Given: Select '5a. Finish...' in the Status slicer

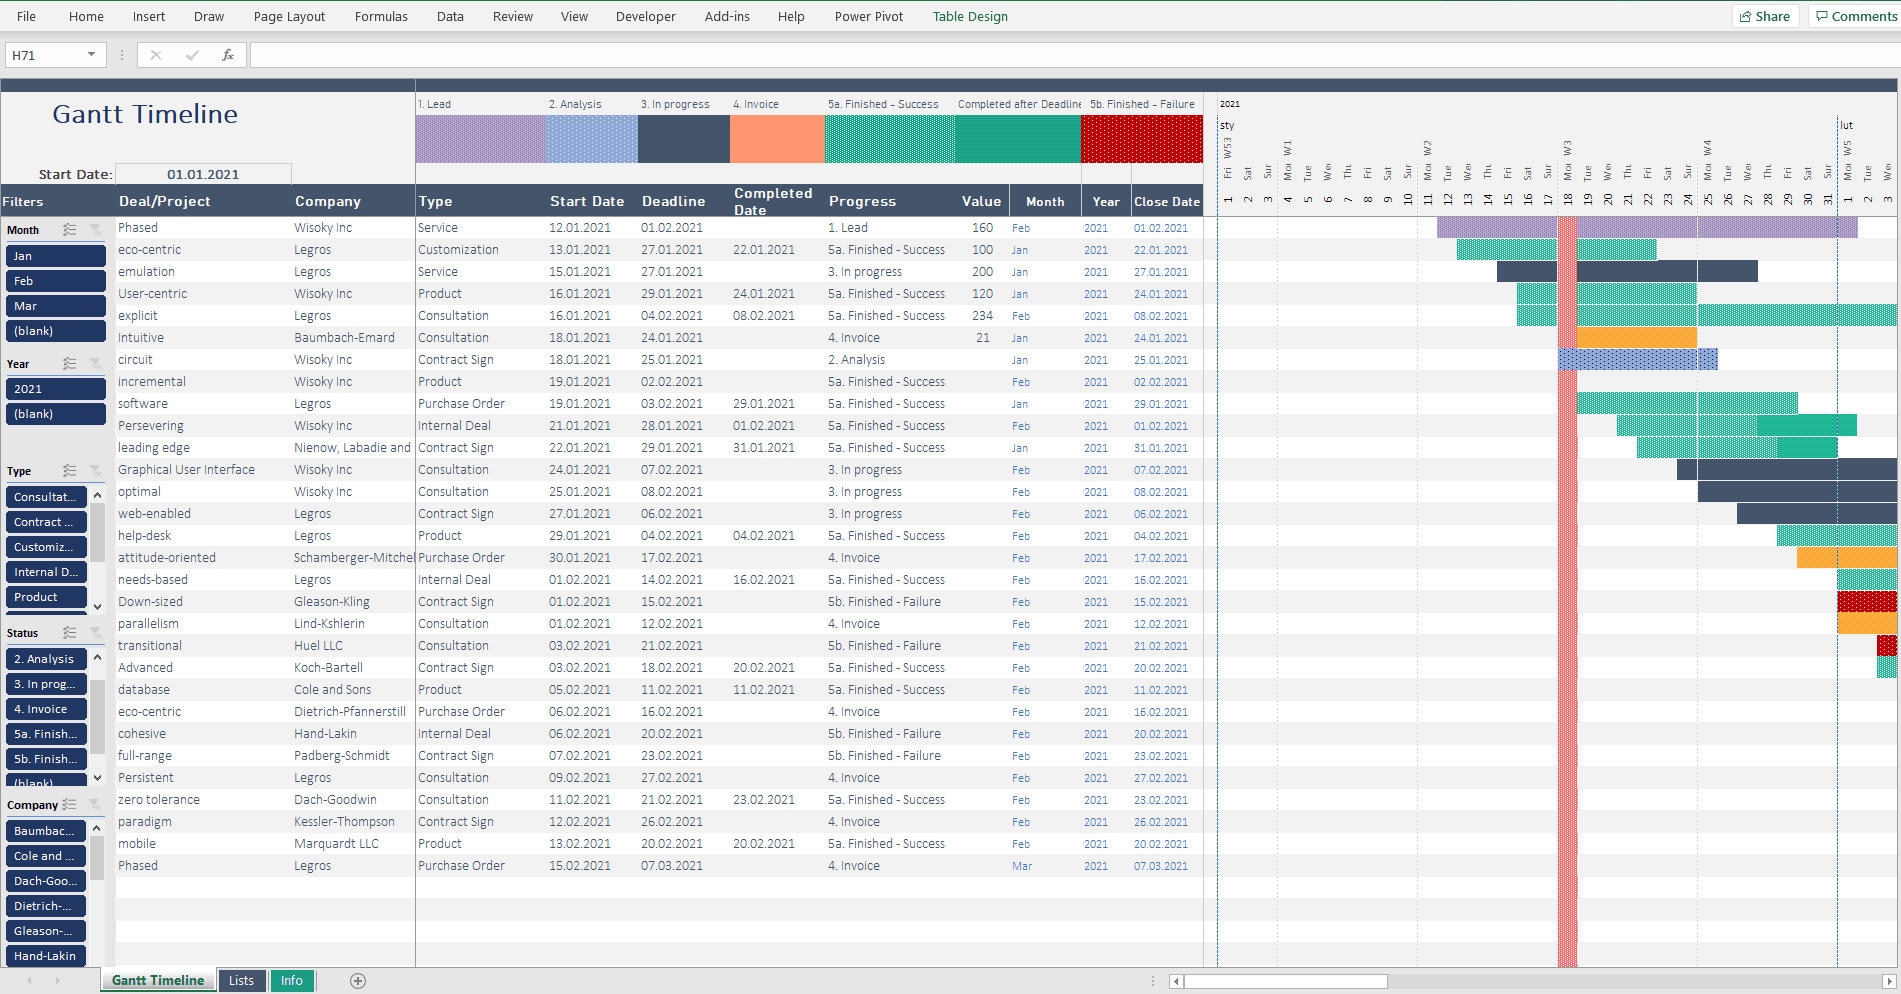Looking at the screenshot, I should point(45,733).
